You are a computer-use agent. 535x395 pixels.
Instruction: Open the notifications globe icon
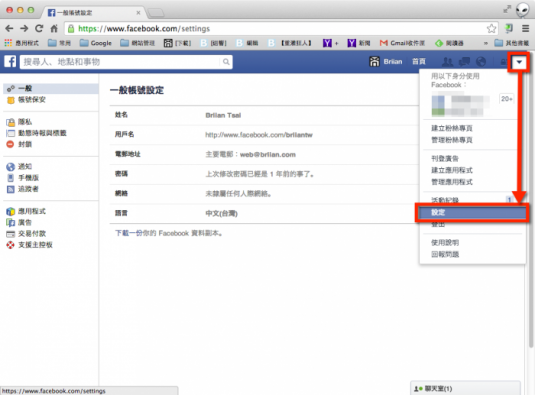481,62
